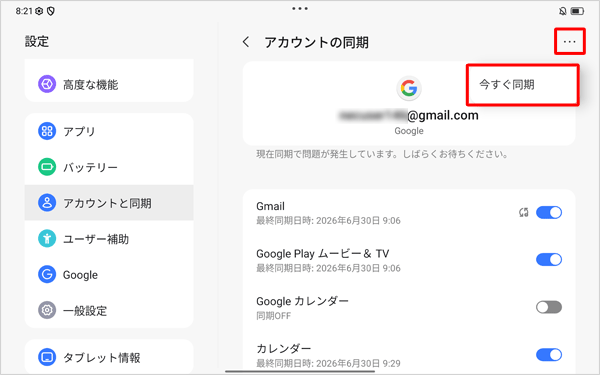Open 一般設定 settings
The height and width of the screenshot is (375, 600).
tap(109, 310)
